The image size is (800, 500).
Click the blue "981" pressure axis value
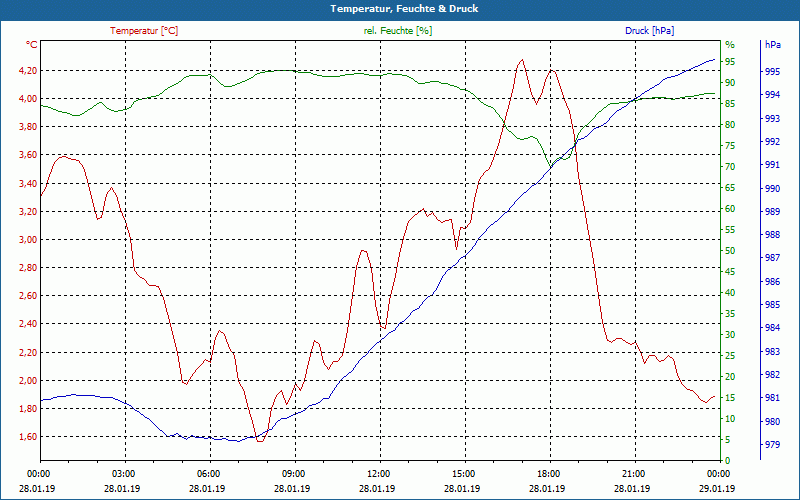(772, 398)
